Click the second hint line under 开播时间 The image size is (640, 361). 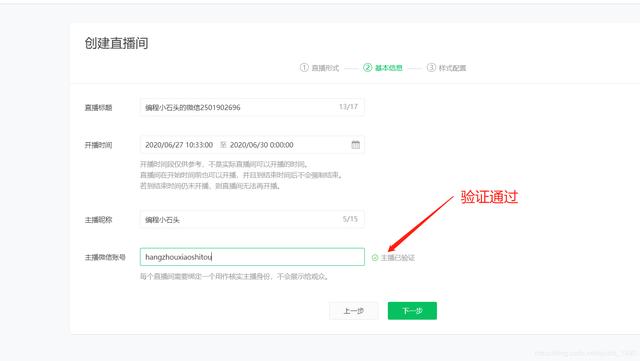point(242,175)
